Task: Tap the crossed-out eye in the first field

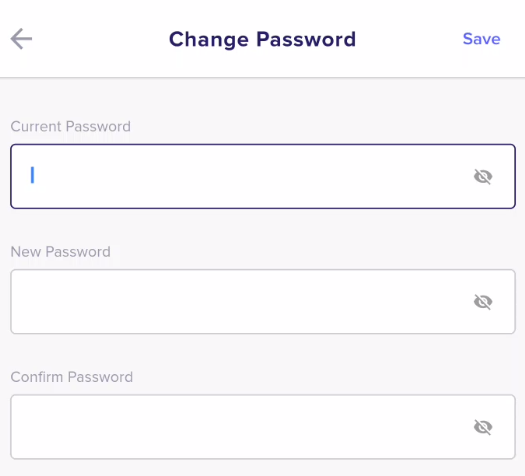Action: point(483,176)
